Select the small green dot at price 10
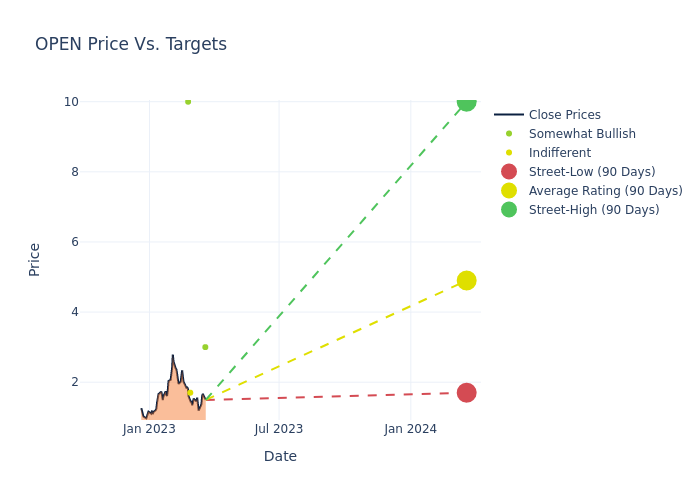The width and height of the screenshot is (700, 500). (x=188, y=102)
